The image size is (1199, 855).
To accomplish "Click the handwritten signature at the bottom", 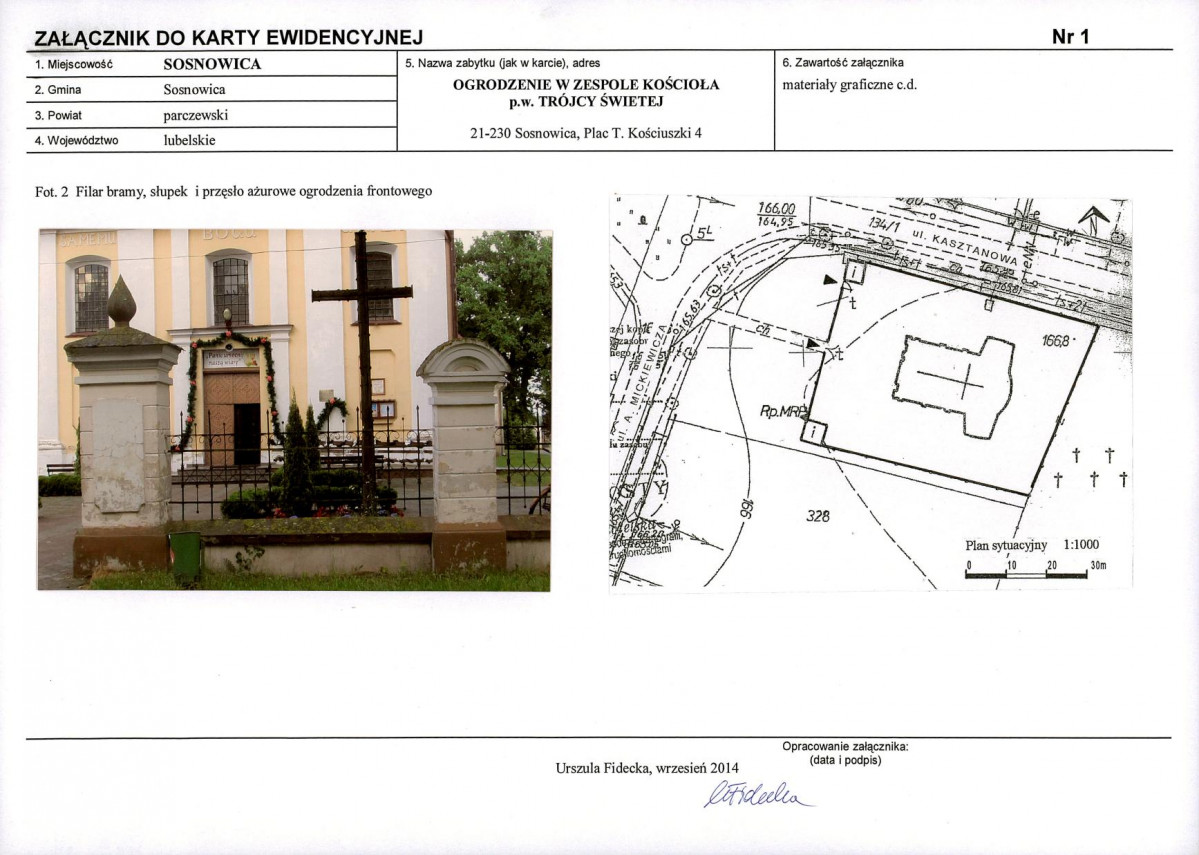I will pyautogui.click(x=758, y=795).
